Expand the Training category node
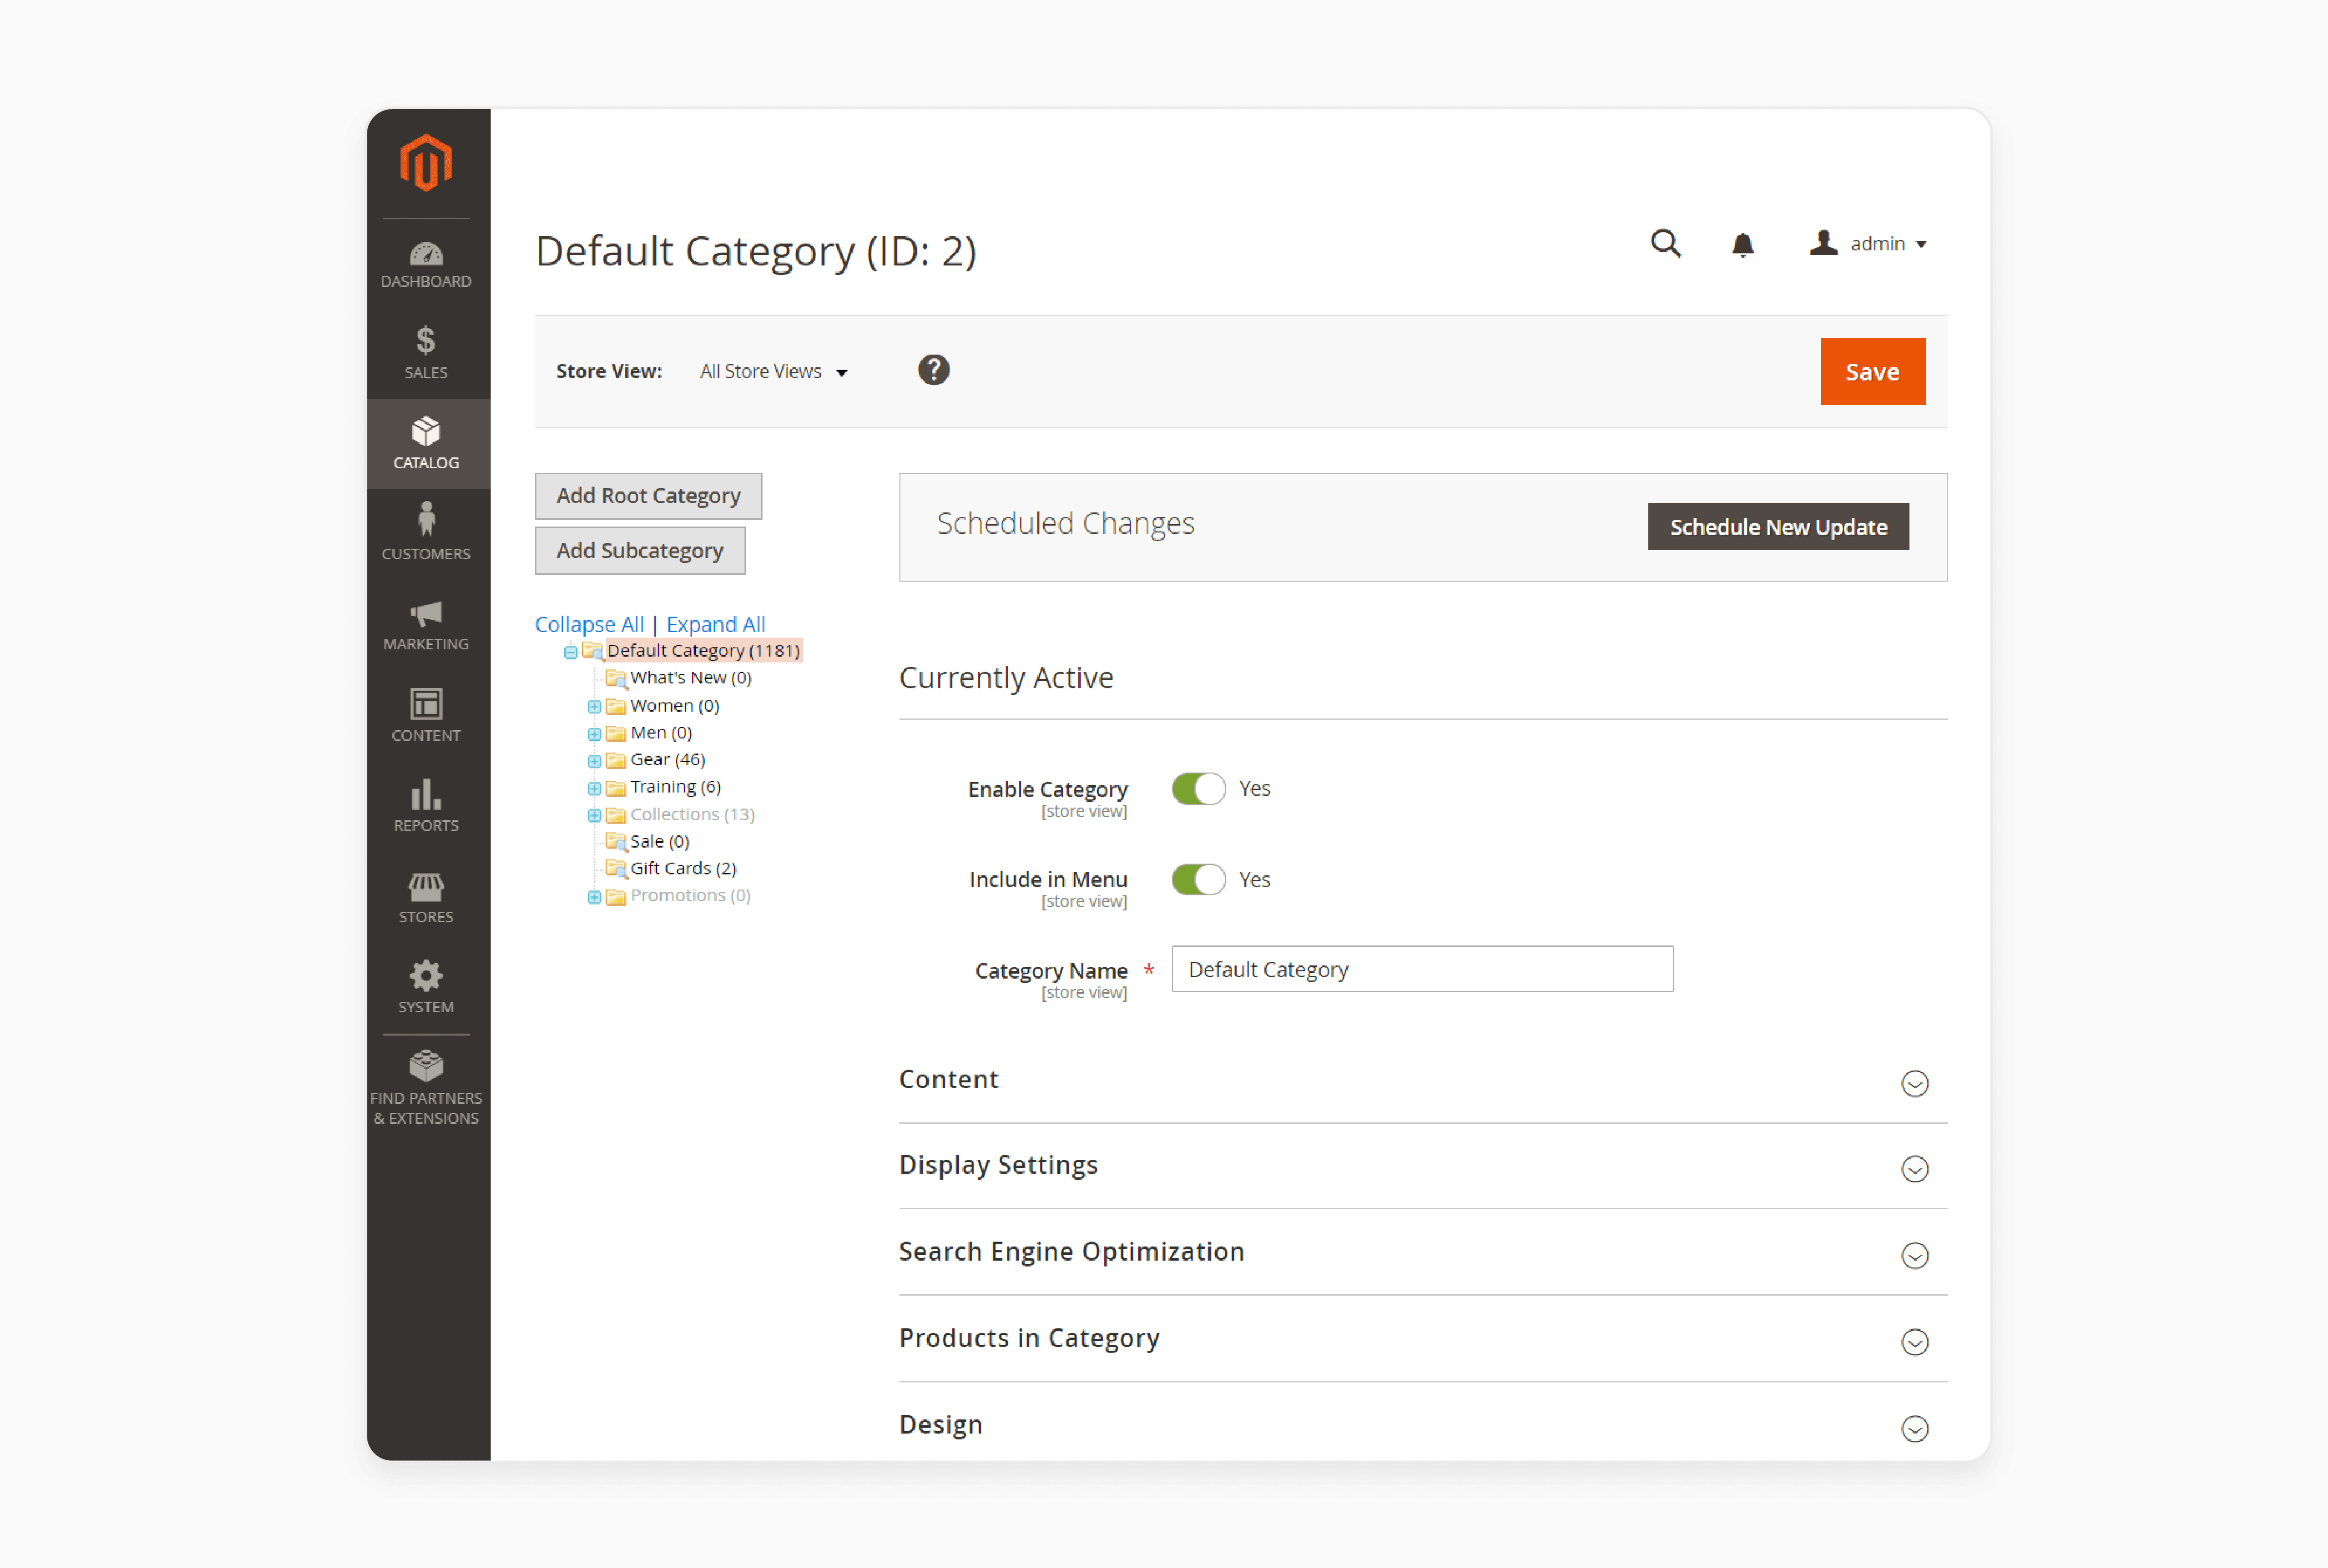 [x=594, y=788]
